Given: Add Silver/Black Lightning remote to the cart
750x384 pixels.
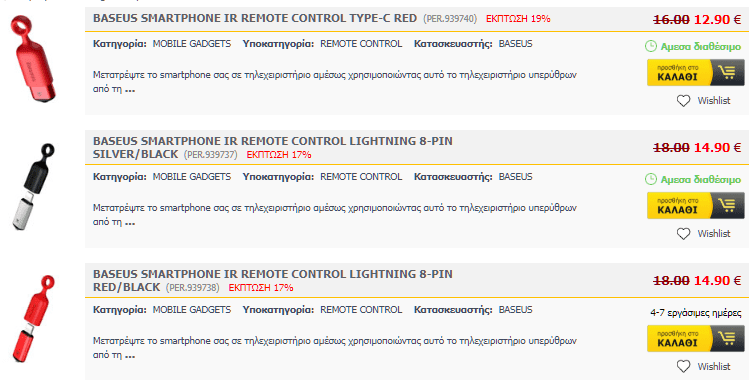Looking at the screenshot, I should point(695,206).
